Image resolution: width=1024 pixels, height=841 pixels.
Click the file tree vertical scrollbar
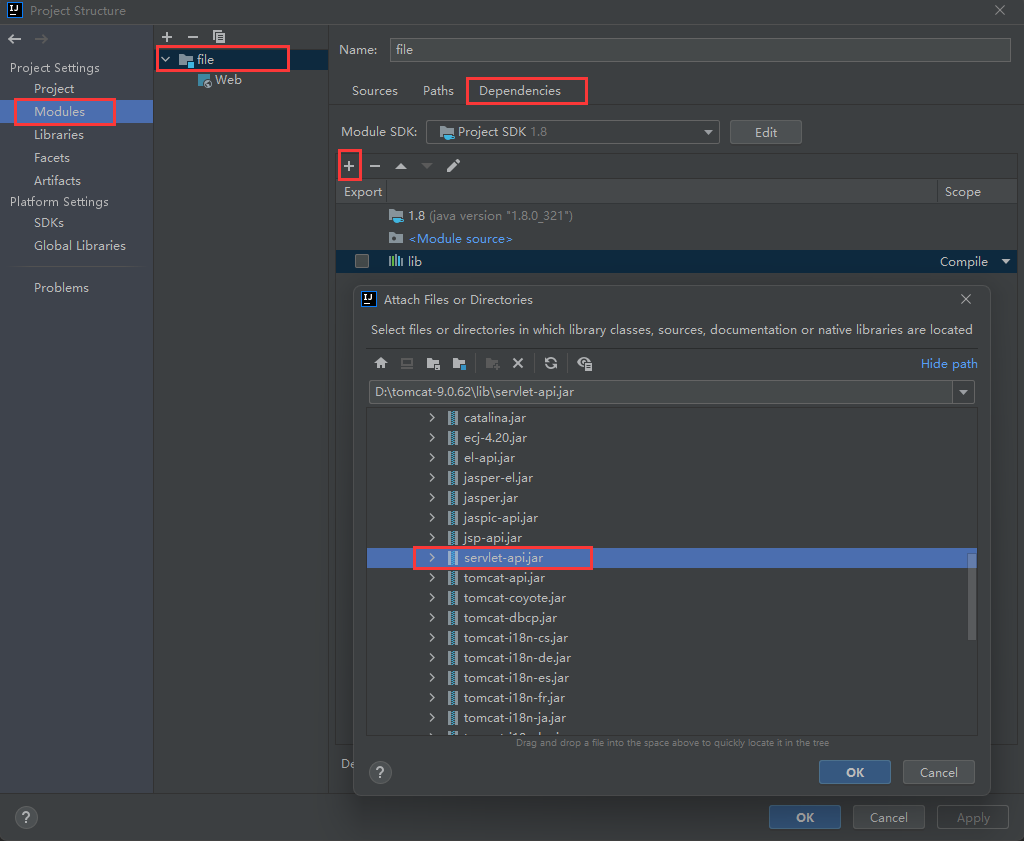[x=972, y=597]
